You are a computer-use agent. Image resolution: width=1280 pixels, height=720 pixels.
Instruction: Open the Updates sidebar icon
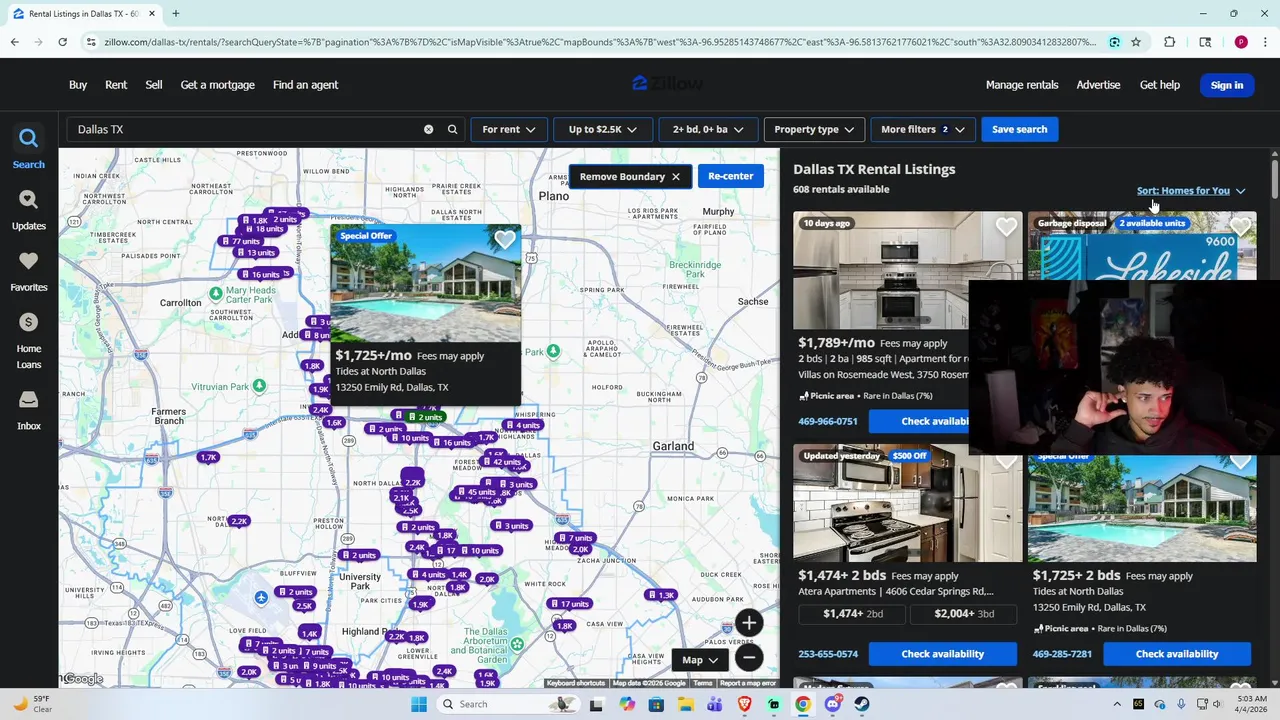[x=28, y=200]
